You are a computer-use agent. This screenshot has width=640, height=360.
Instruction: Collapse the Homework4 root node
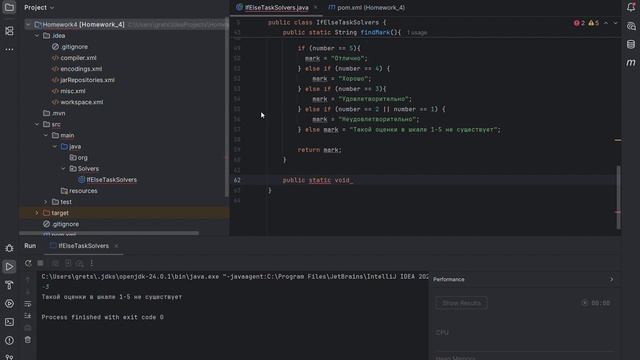(28, 24)
